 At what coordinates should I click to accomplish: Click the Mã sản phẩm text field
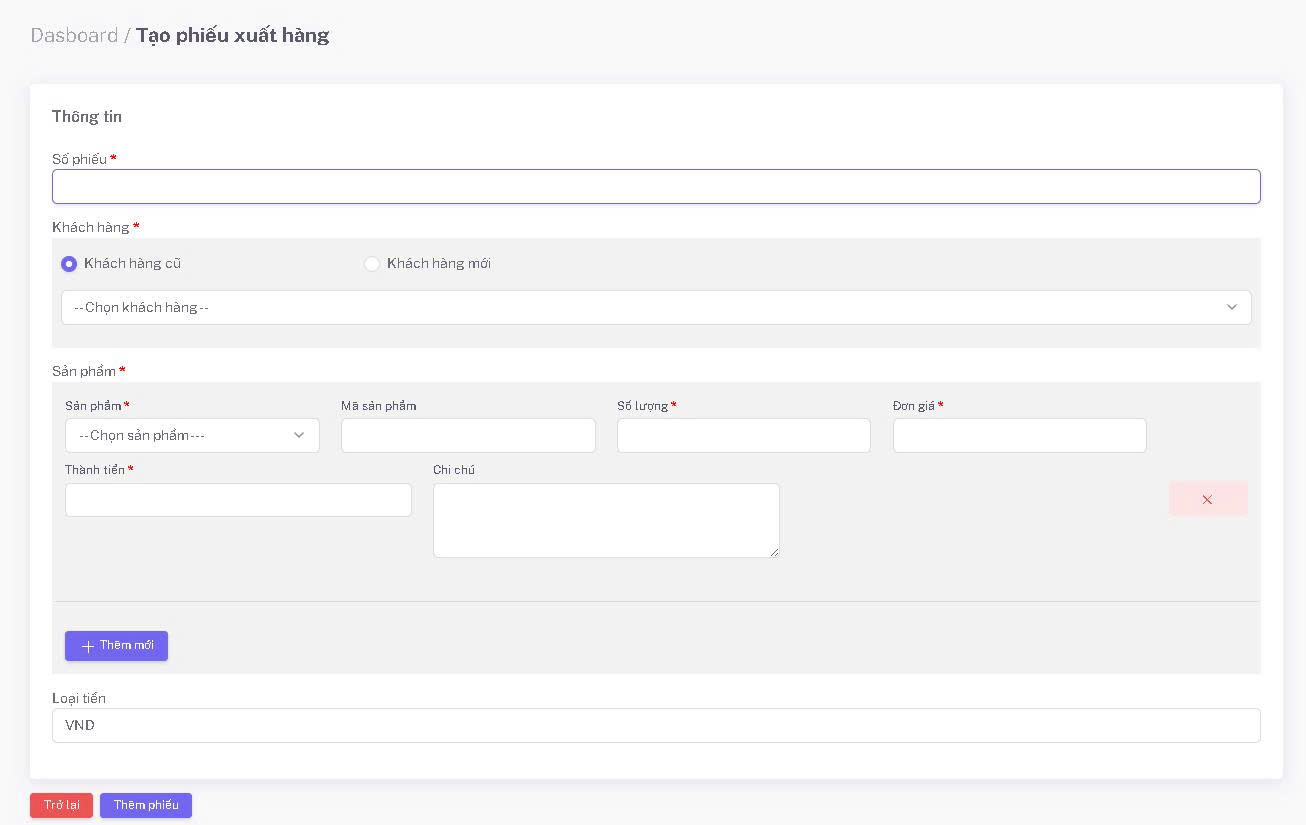[x=468, y=435]
